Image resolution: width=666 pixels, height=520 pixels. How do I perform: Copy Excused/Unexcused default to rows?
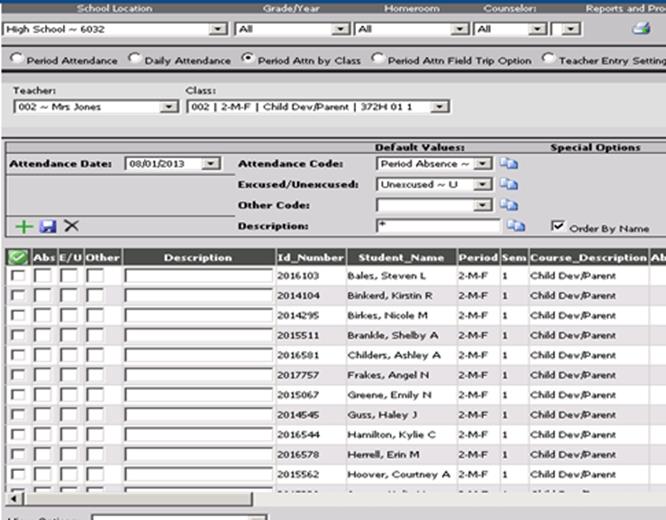pyautogui.click(x=508, y=184)
